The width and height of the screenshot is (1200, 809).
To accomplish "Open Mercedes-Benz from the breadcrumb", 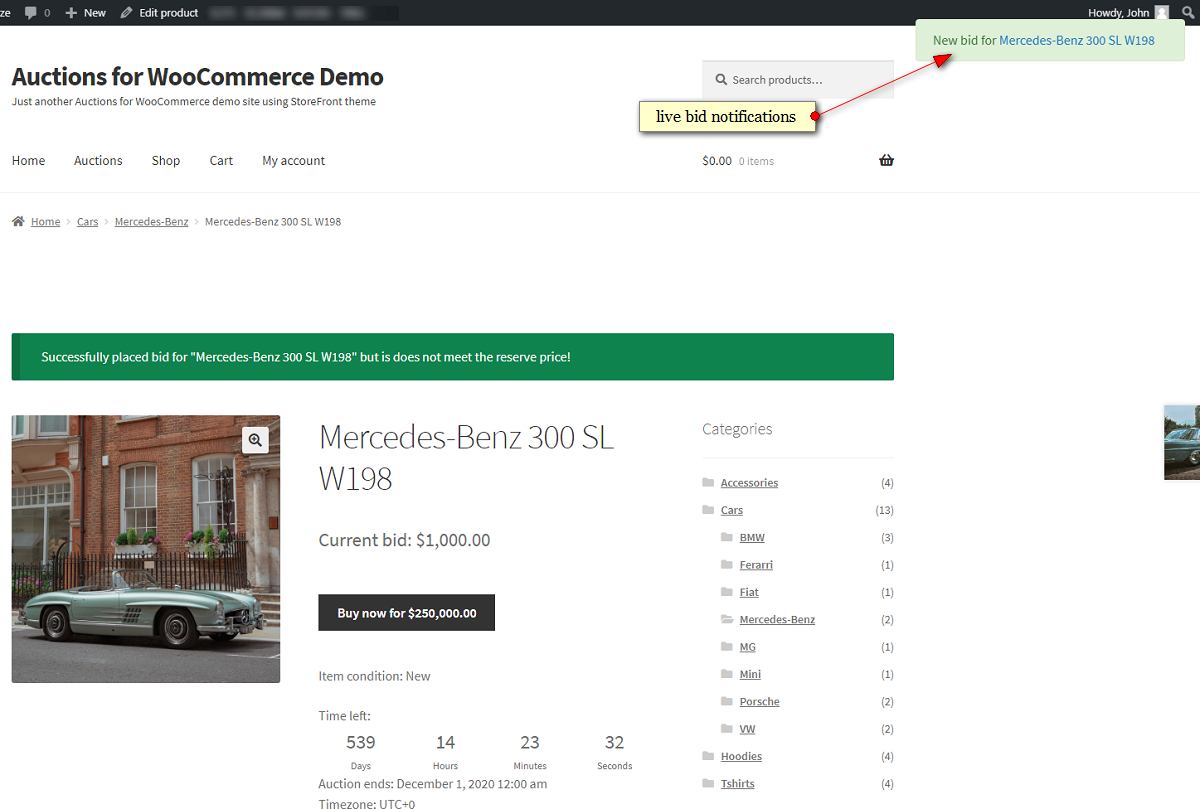I will pyautogui.click(x=151, y=221).
